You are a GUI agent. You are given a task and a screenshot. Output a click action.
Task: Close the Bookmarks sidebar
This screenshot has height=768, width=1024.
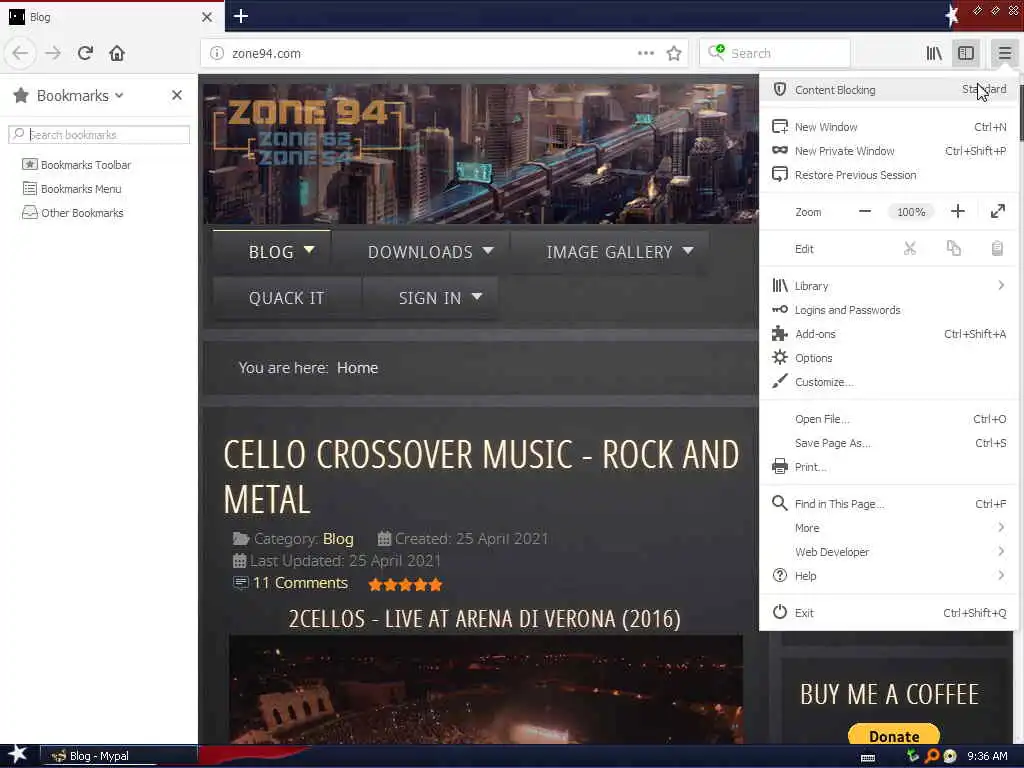177,95
